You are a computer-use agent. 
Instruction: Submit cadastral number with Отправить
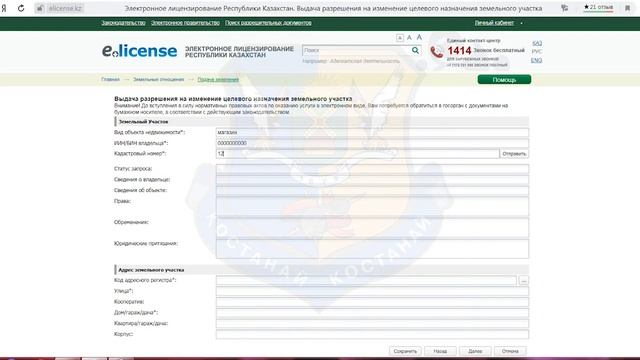click(x=514, y=153)
